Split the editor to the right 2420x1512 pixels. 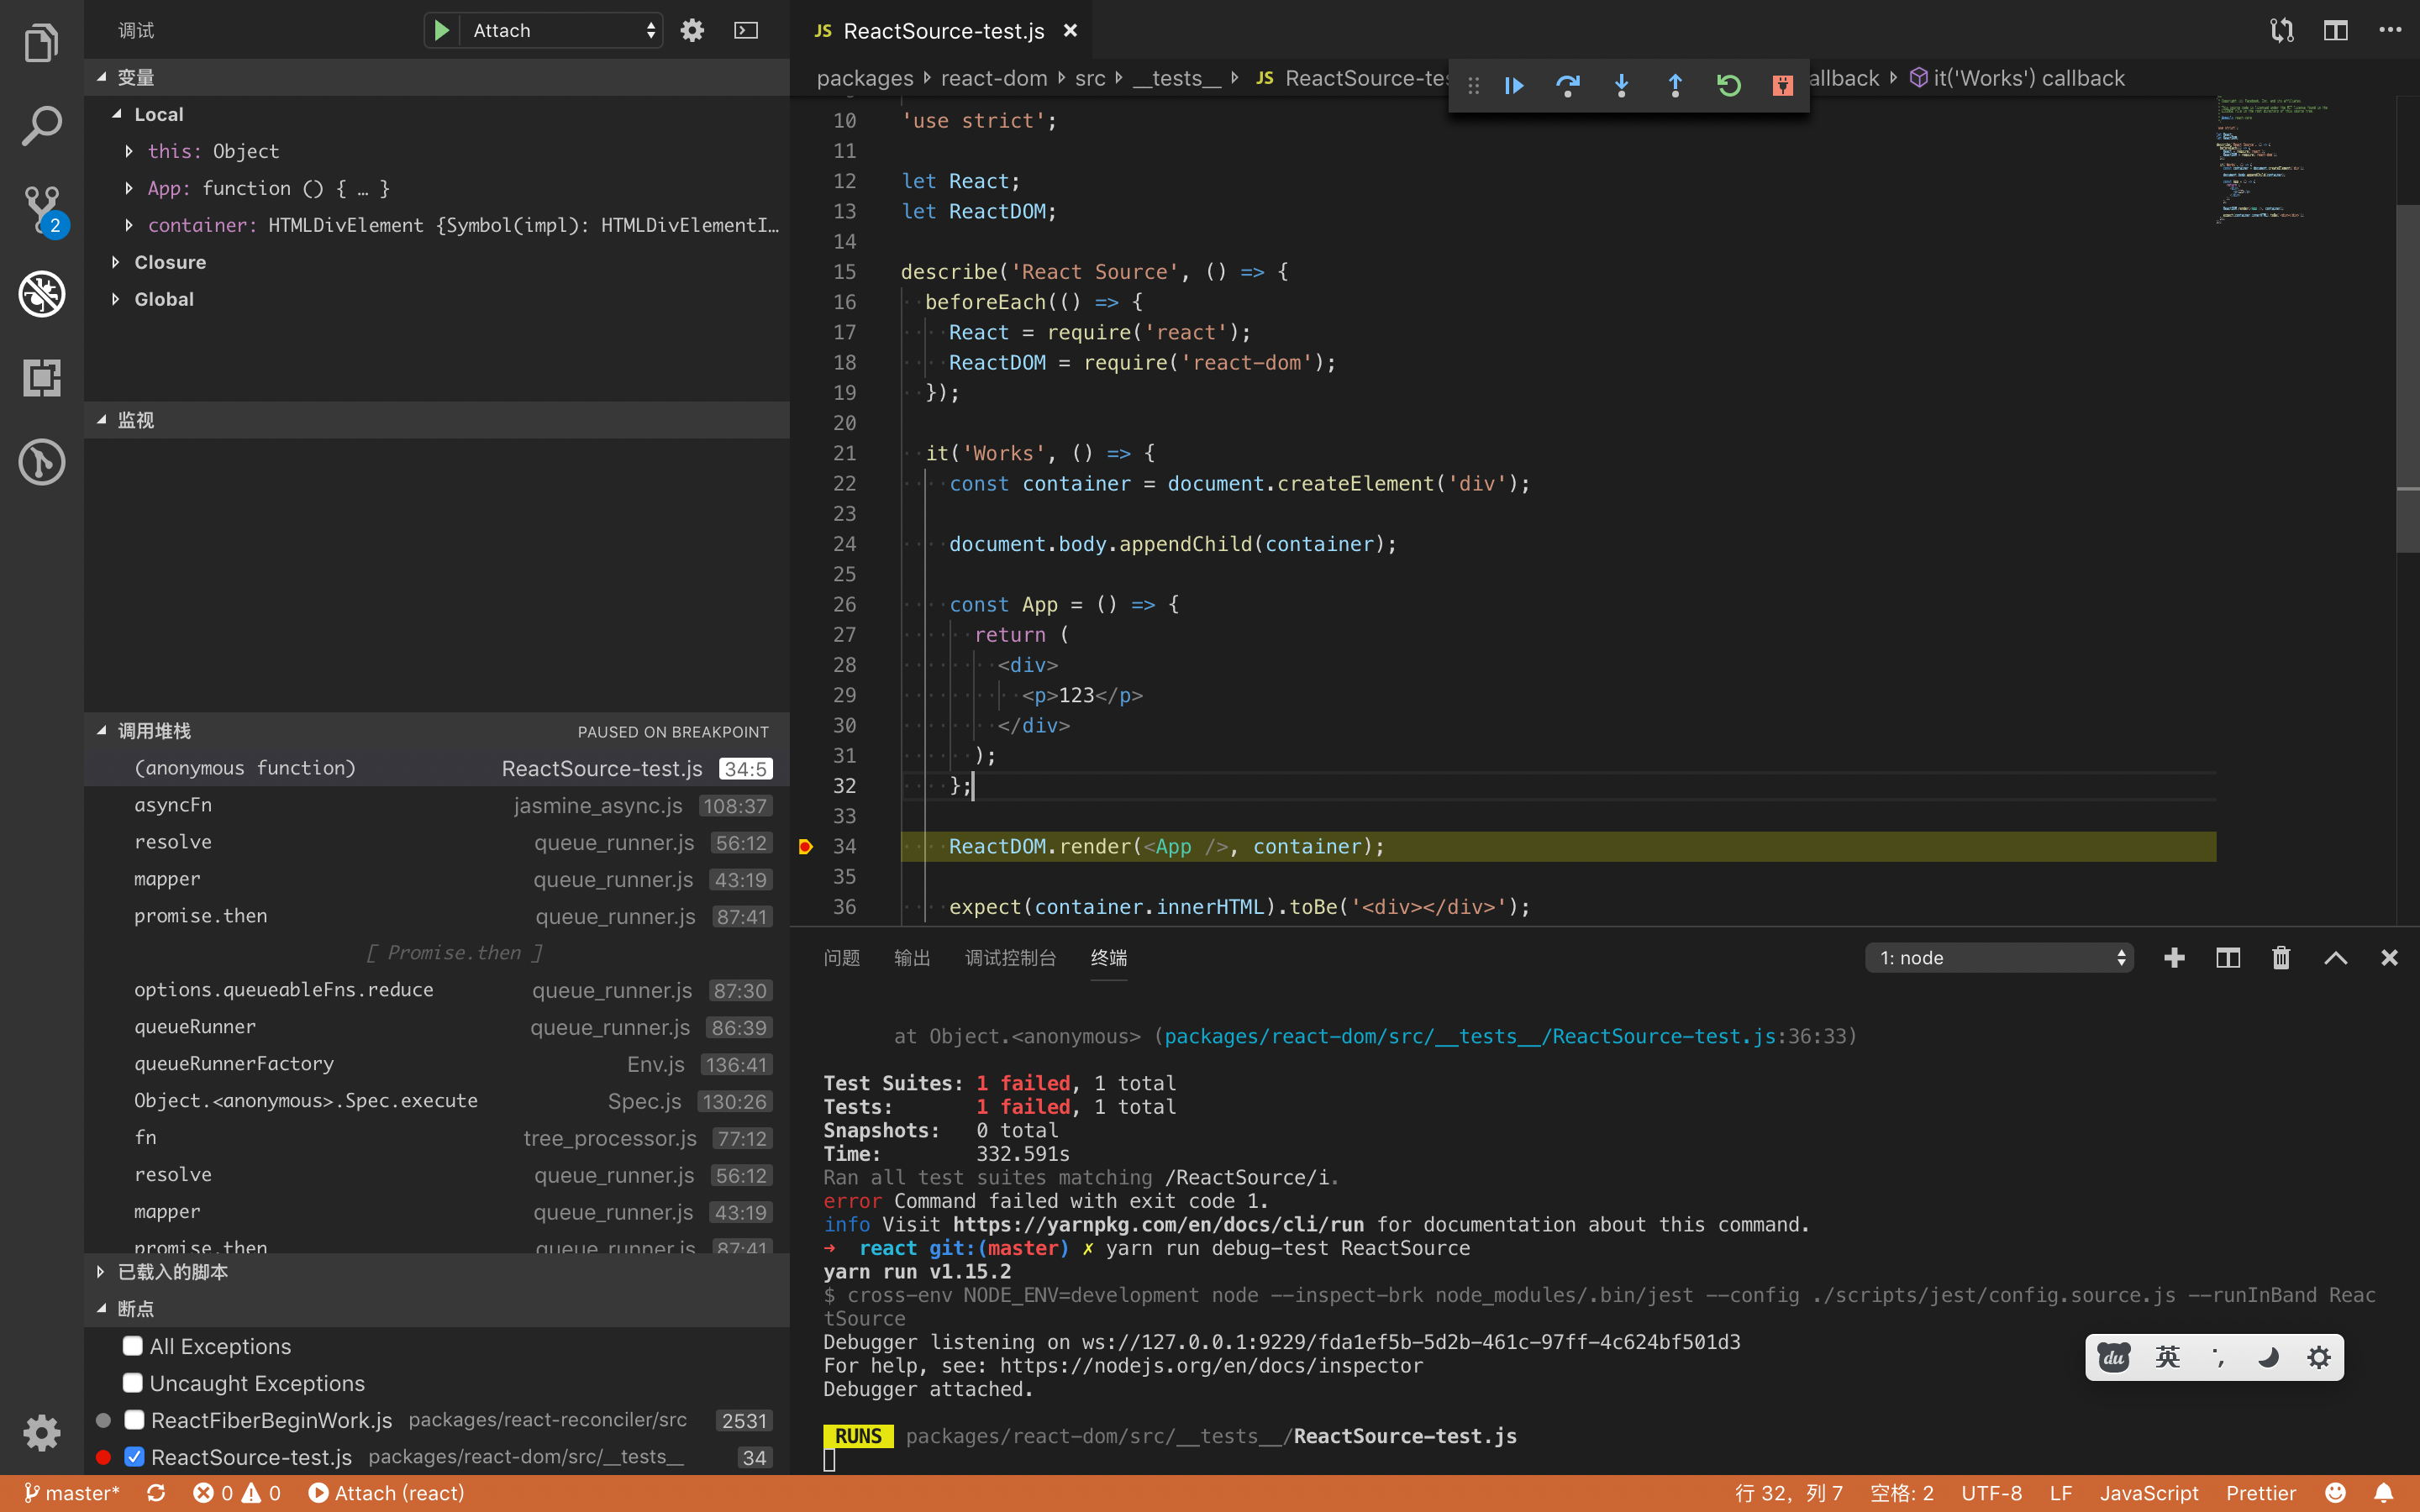point(2336,30)
